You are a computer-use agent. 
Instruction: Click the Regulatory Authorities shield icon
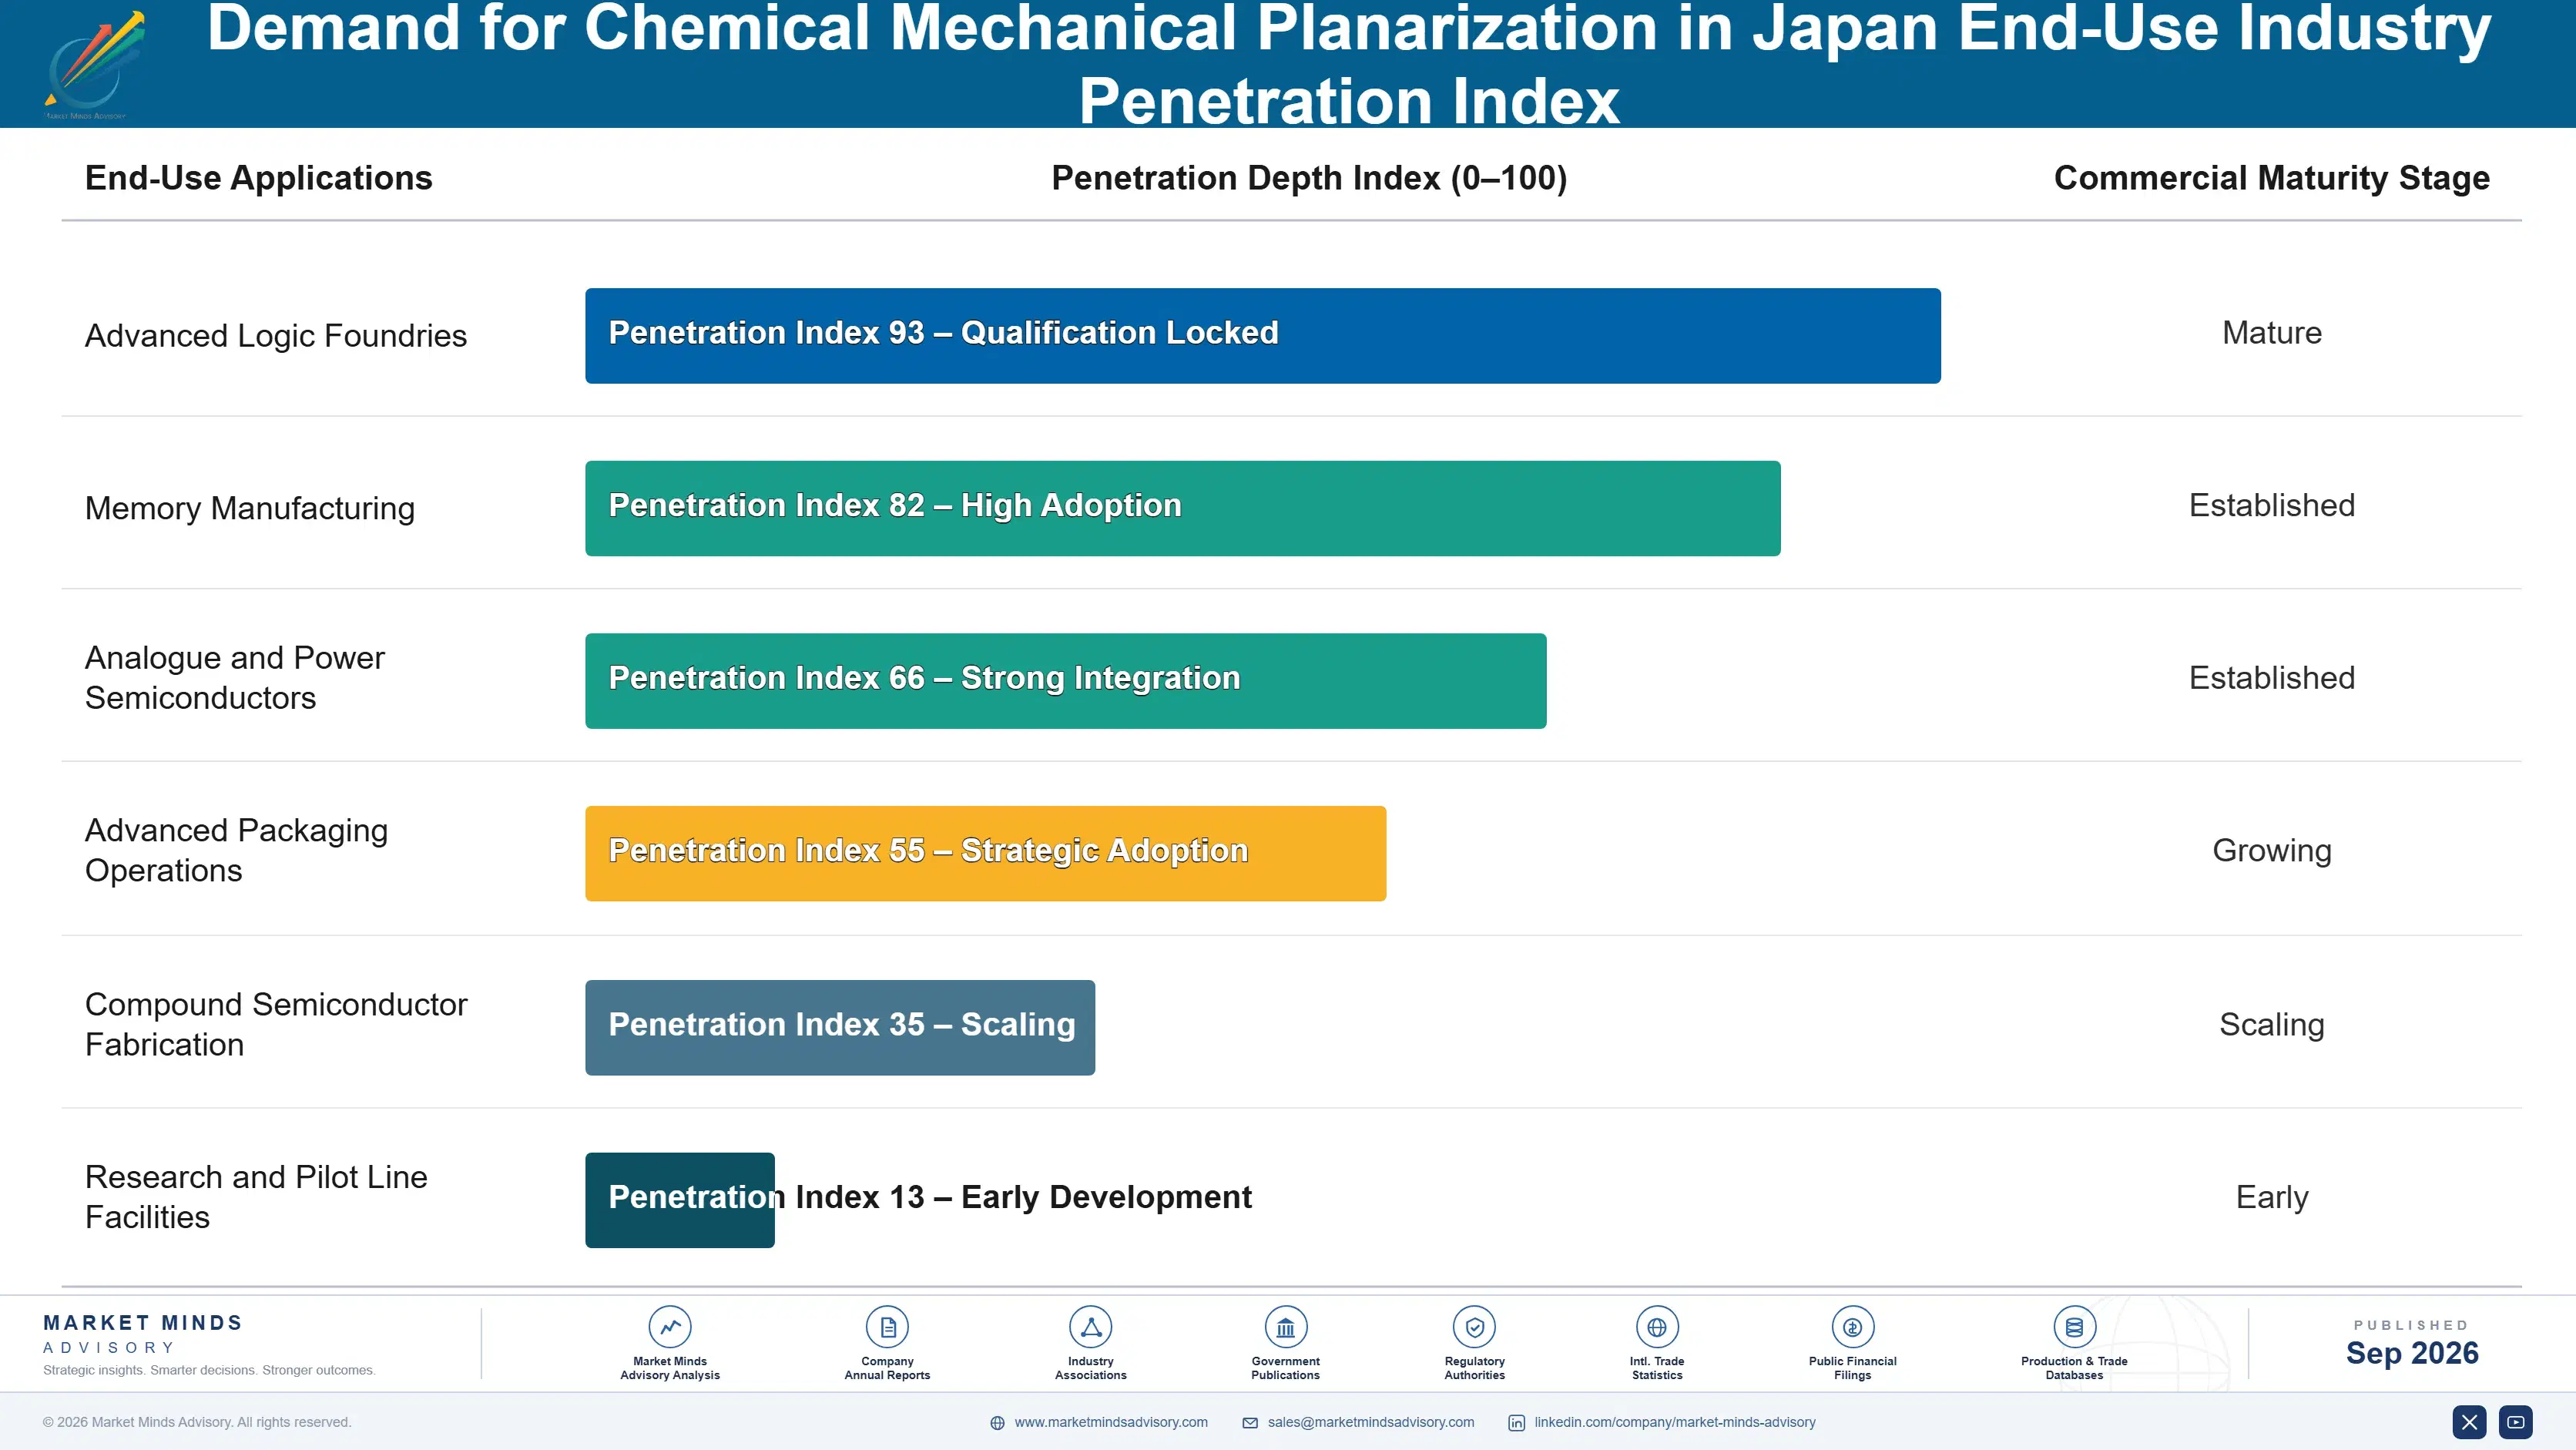[x=1474, y=1327]
